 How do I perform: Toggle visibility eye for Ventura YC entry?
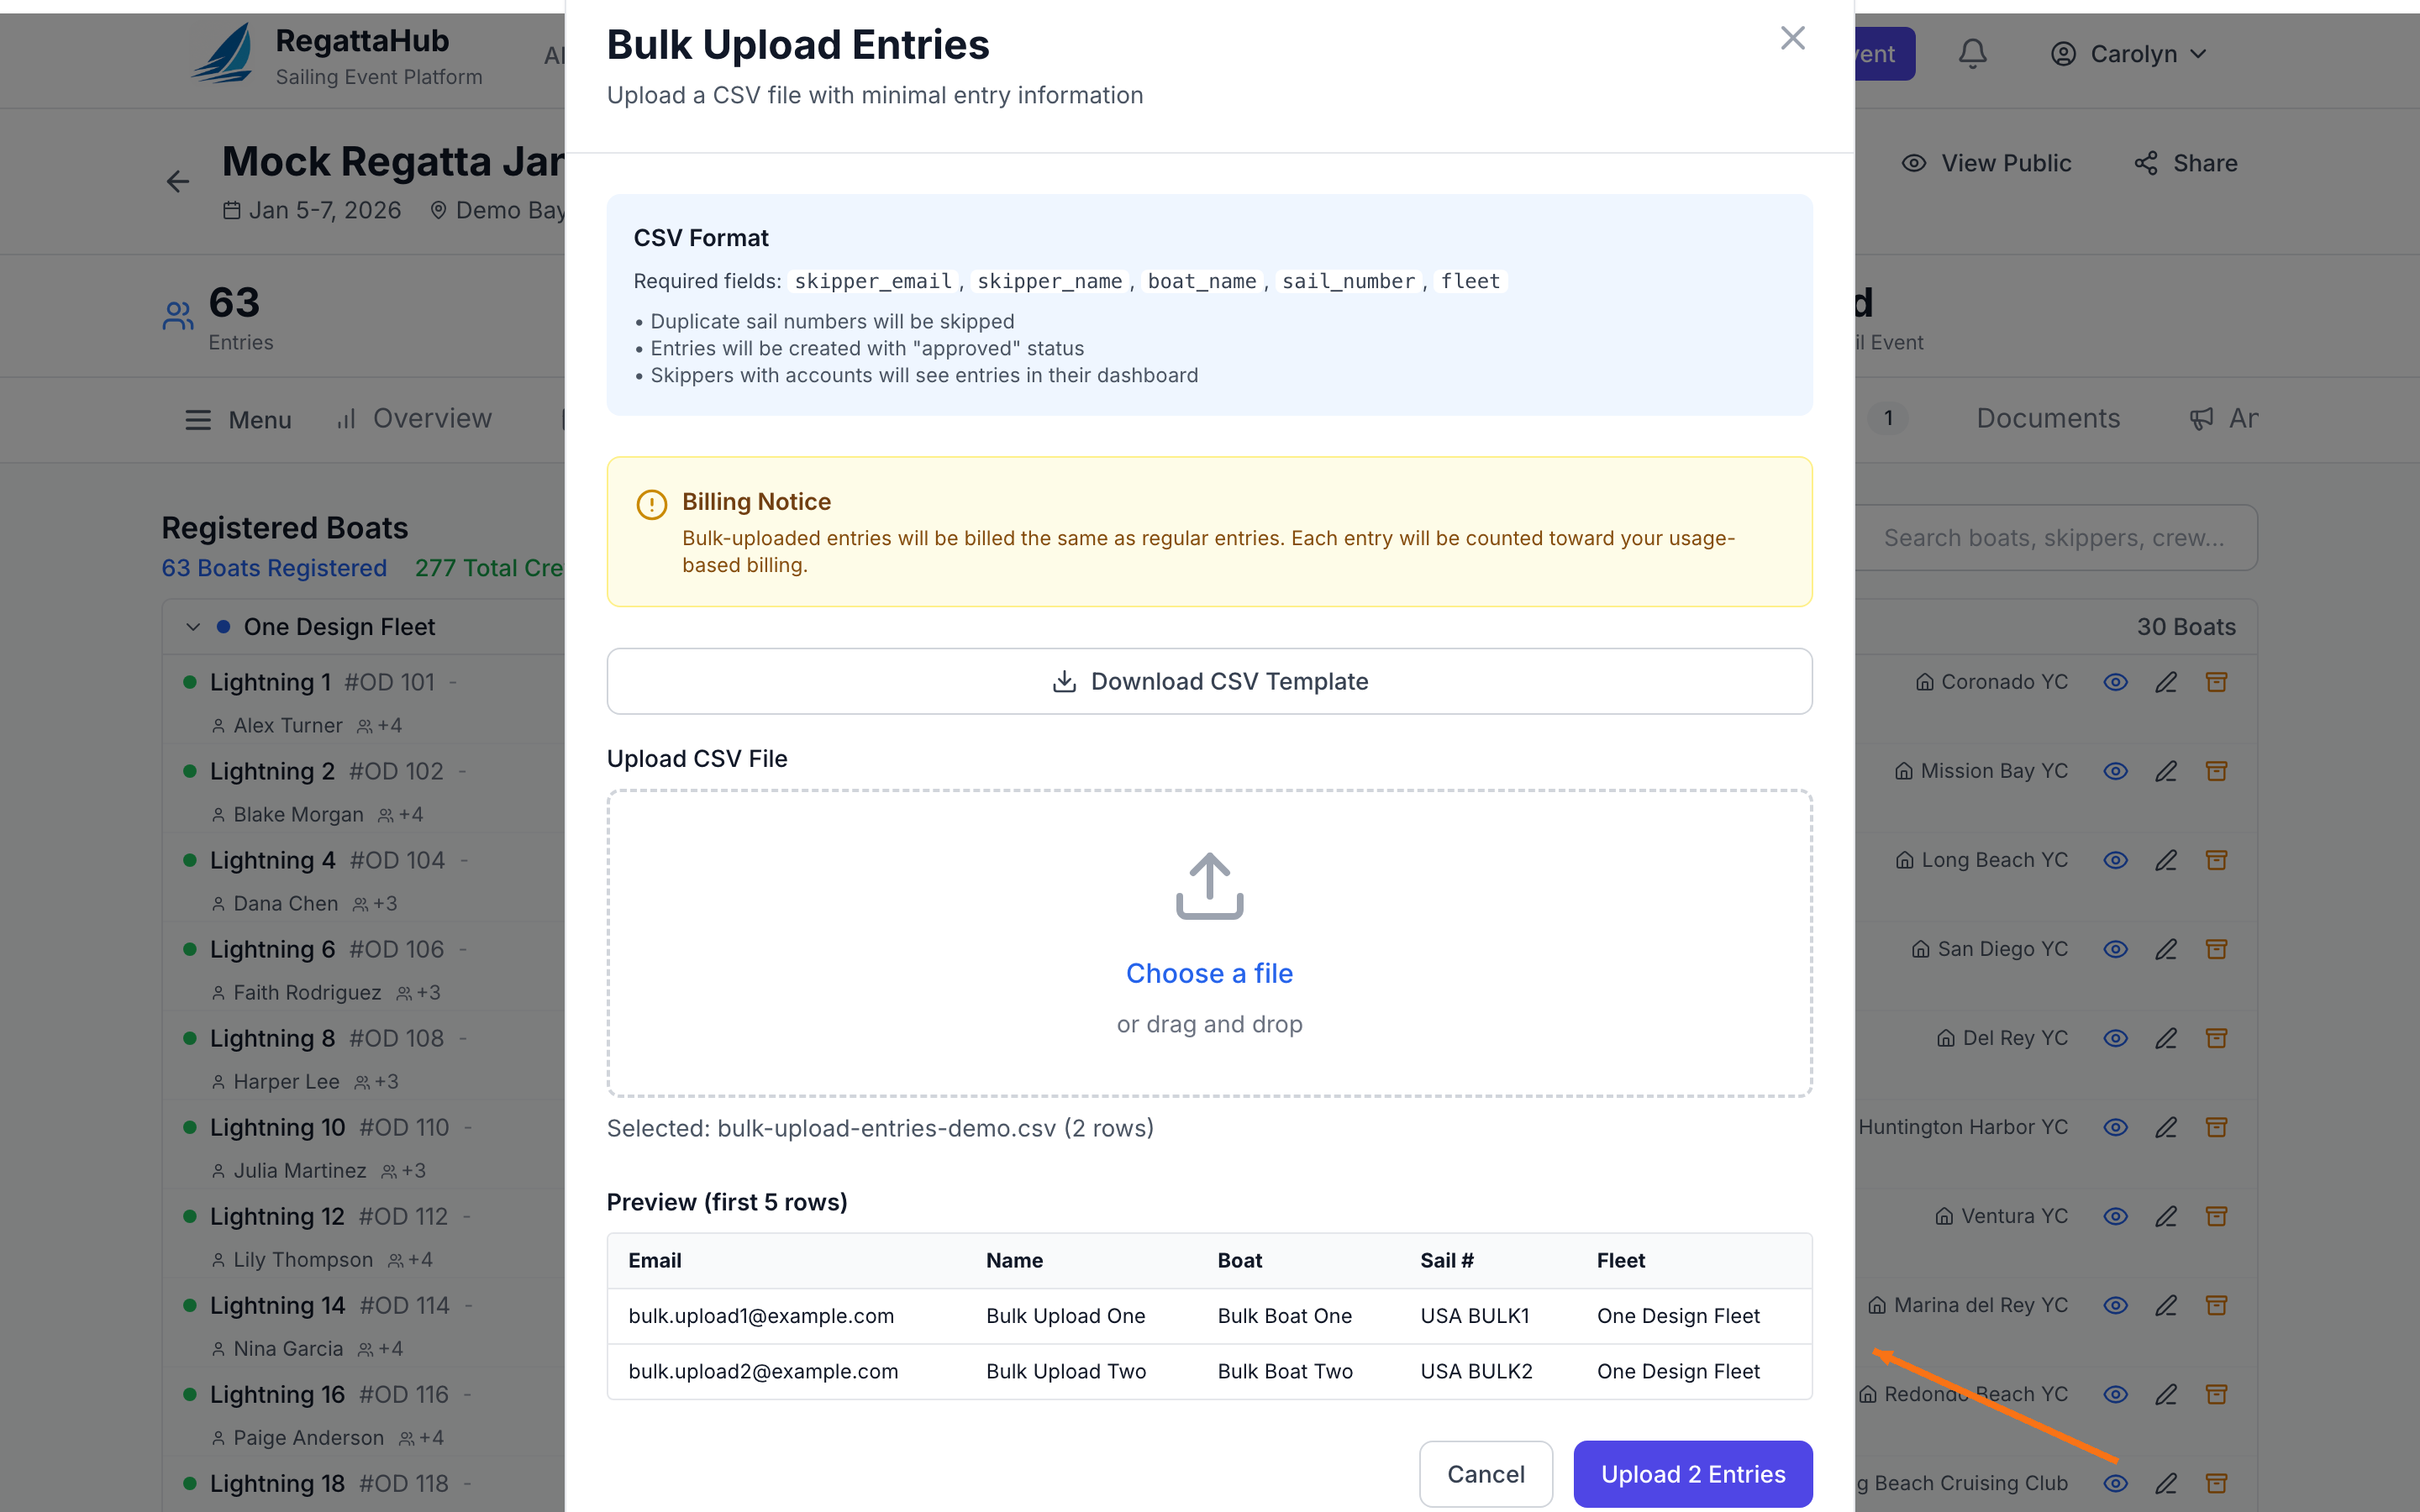[2115, 1216]
